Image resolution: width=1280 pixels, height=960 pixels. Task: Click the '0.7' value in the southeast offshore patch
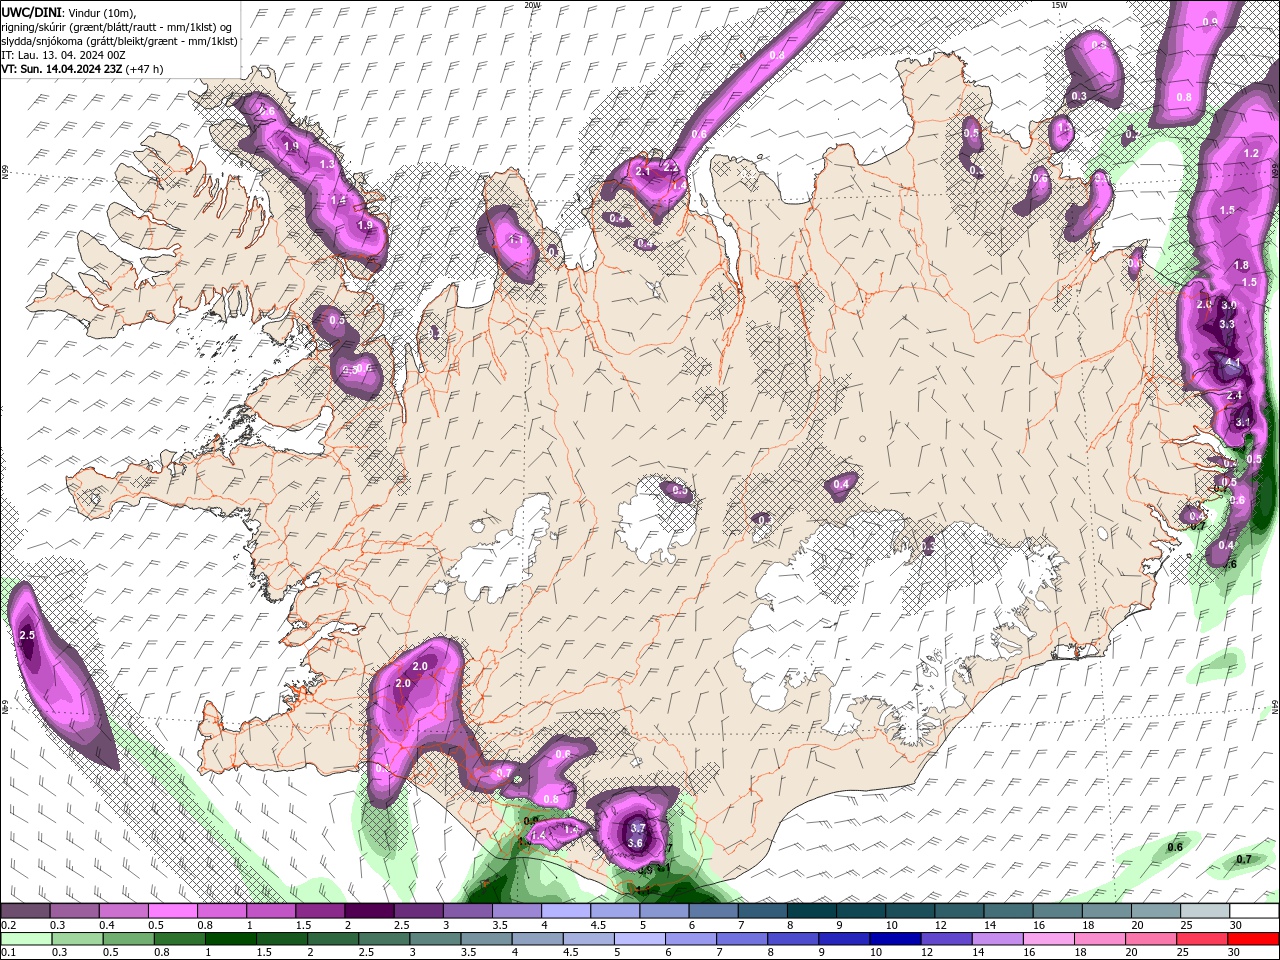point(1244,859)
